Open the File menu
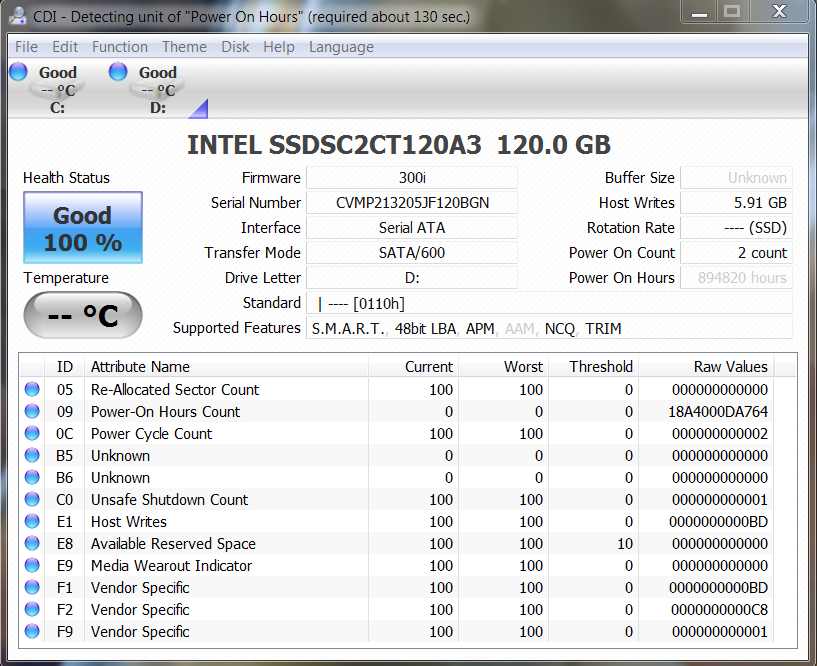The width and height of the screenshot is (817, 666). [x=26, y=47]
